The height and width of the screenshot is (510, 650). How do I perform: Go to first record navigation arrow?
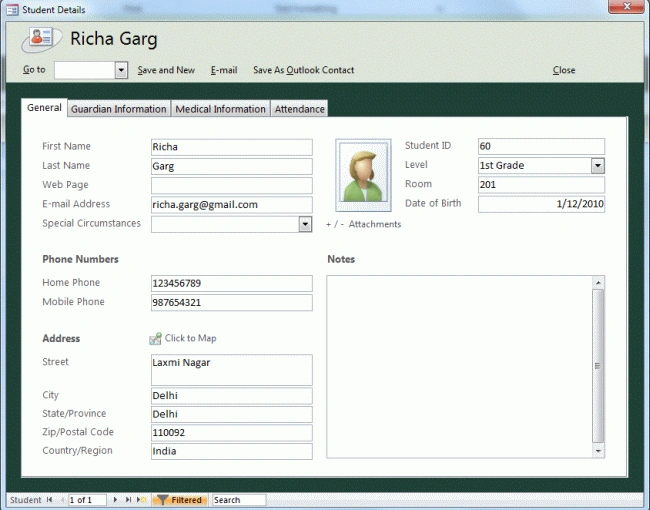tap(49, 500)
